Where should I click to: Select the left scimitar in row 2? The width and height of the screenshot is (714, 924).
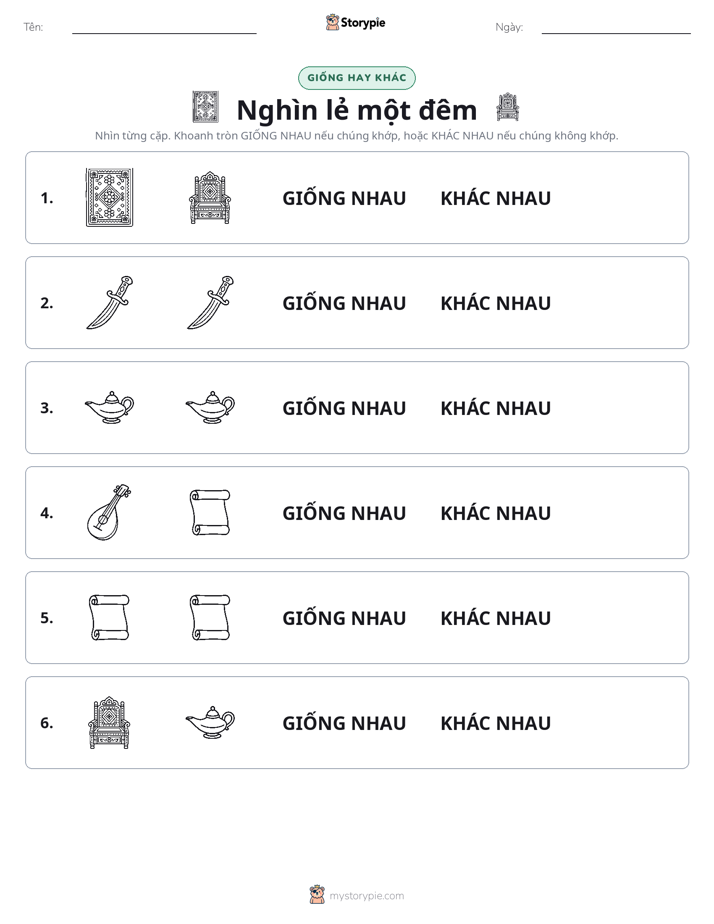coord(110,302)
